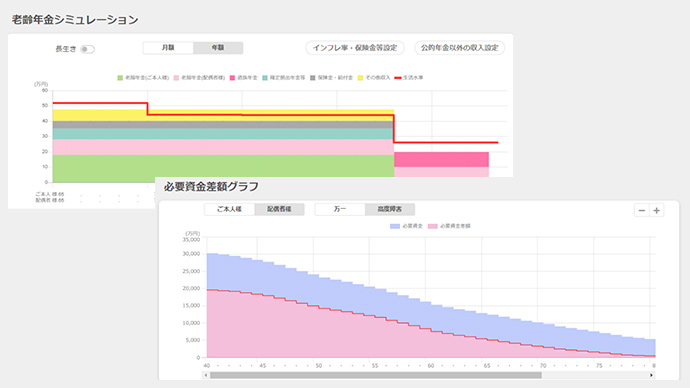Select the 高度障害 scenario option
The height and width of the screenshot is (388, 690).
[x=390, y=209]
